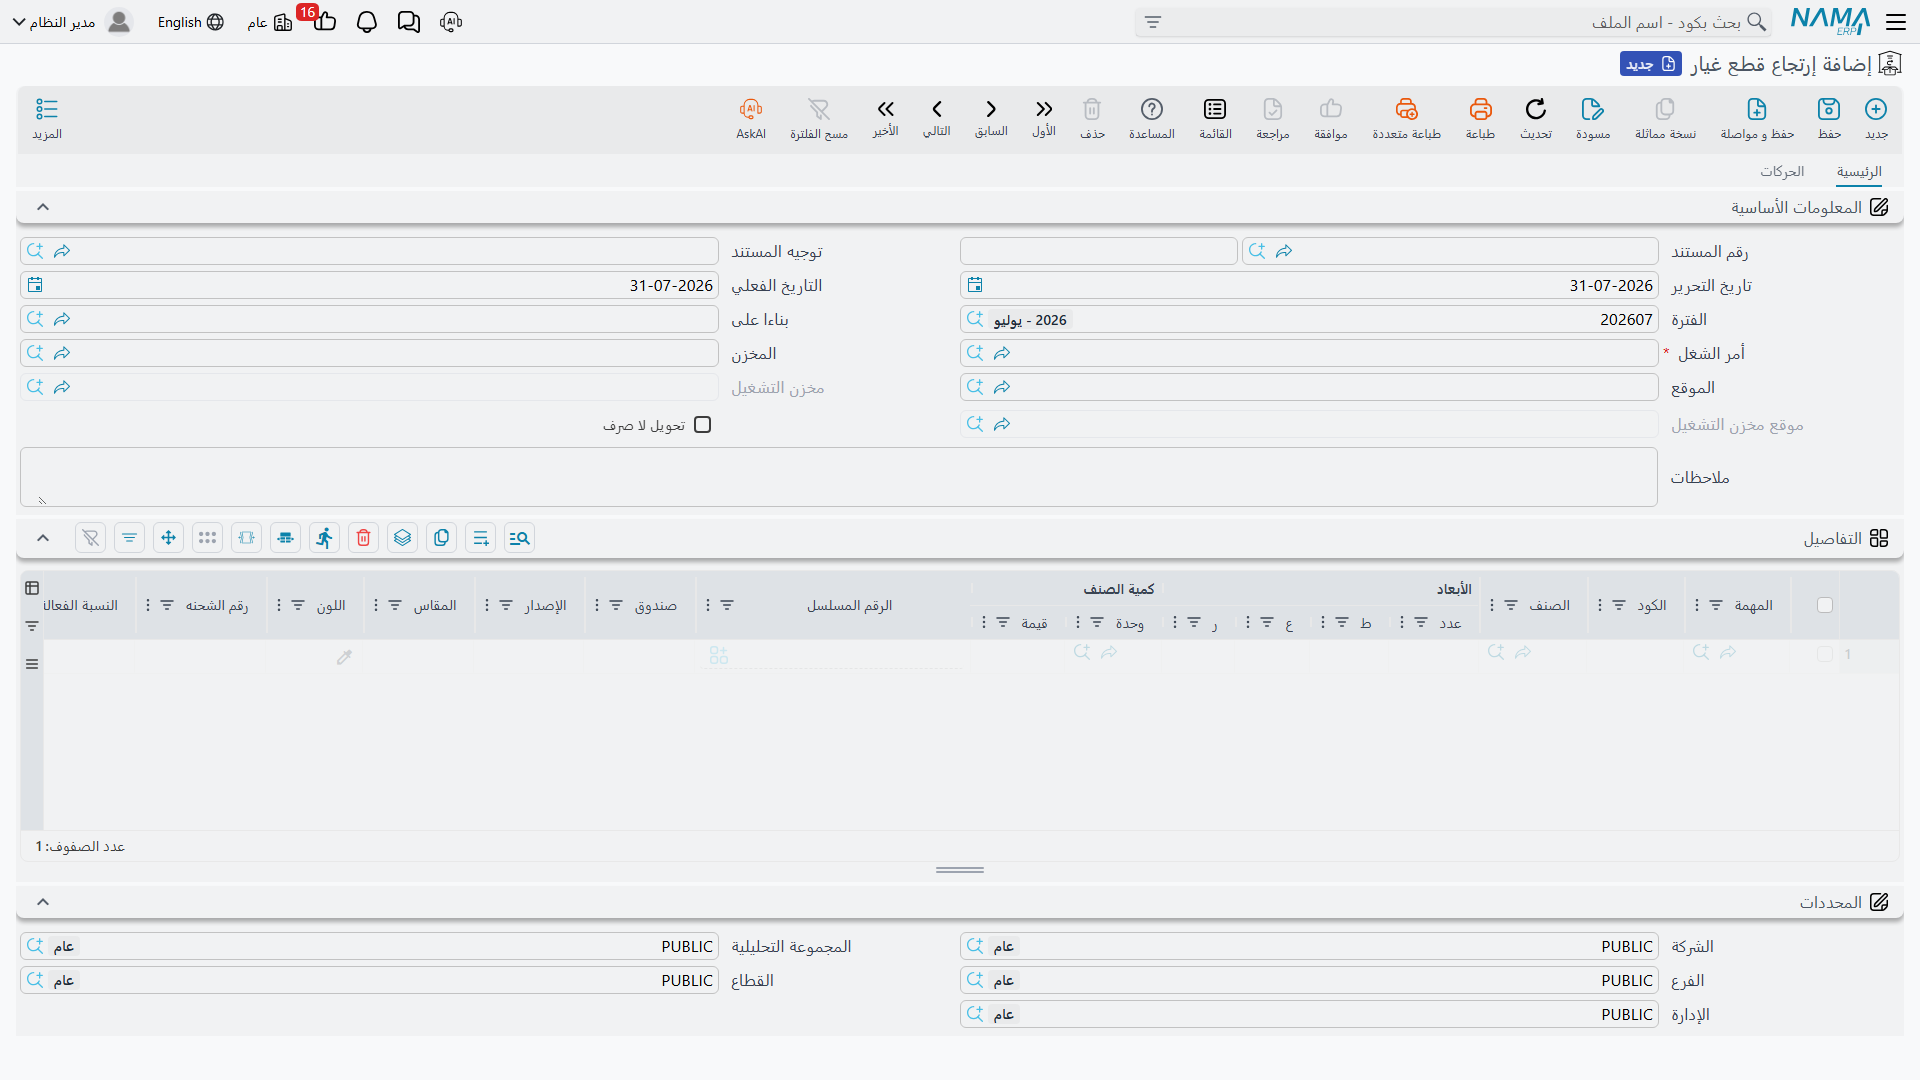Click the ملاحظات notes text area
Viewport: 1920px width, 1080px height.
tap(839, 477)
